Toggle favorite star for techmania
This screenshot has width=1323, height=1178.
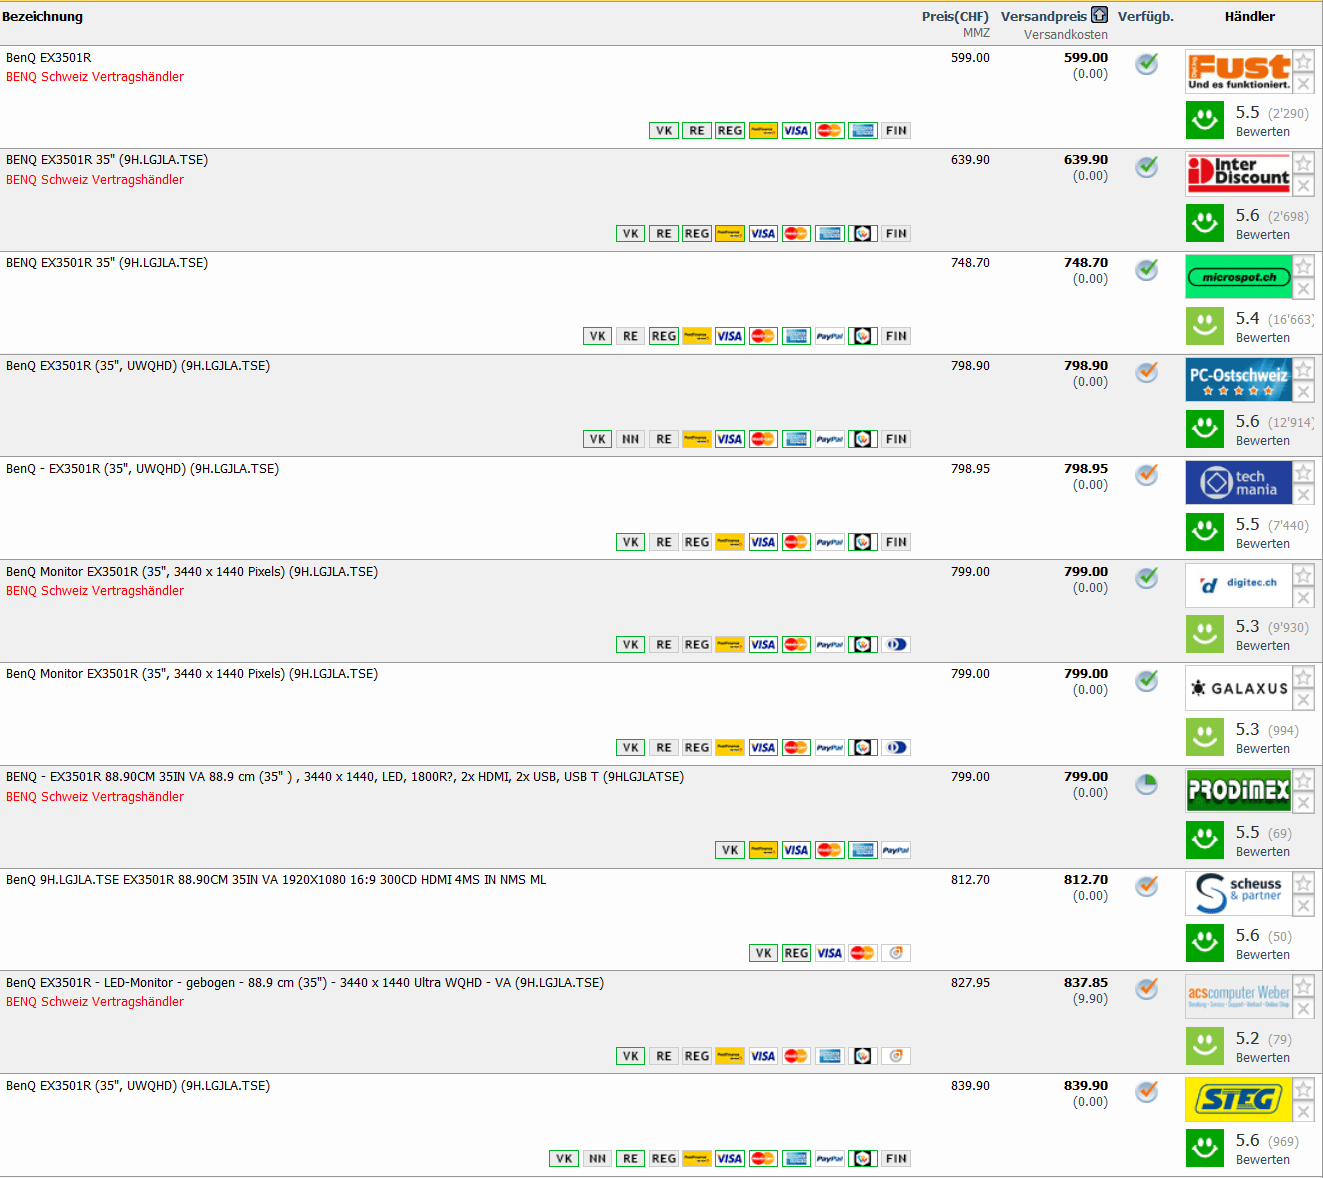pyautogui.click(x=1304, y=472)
